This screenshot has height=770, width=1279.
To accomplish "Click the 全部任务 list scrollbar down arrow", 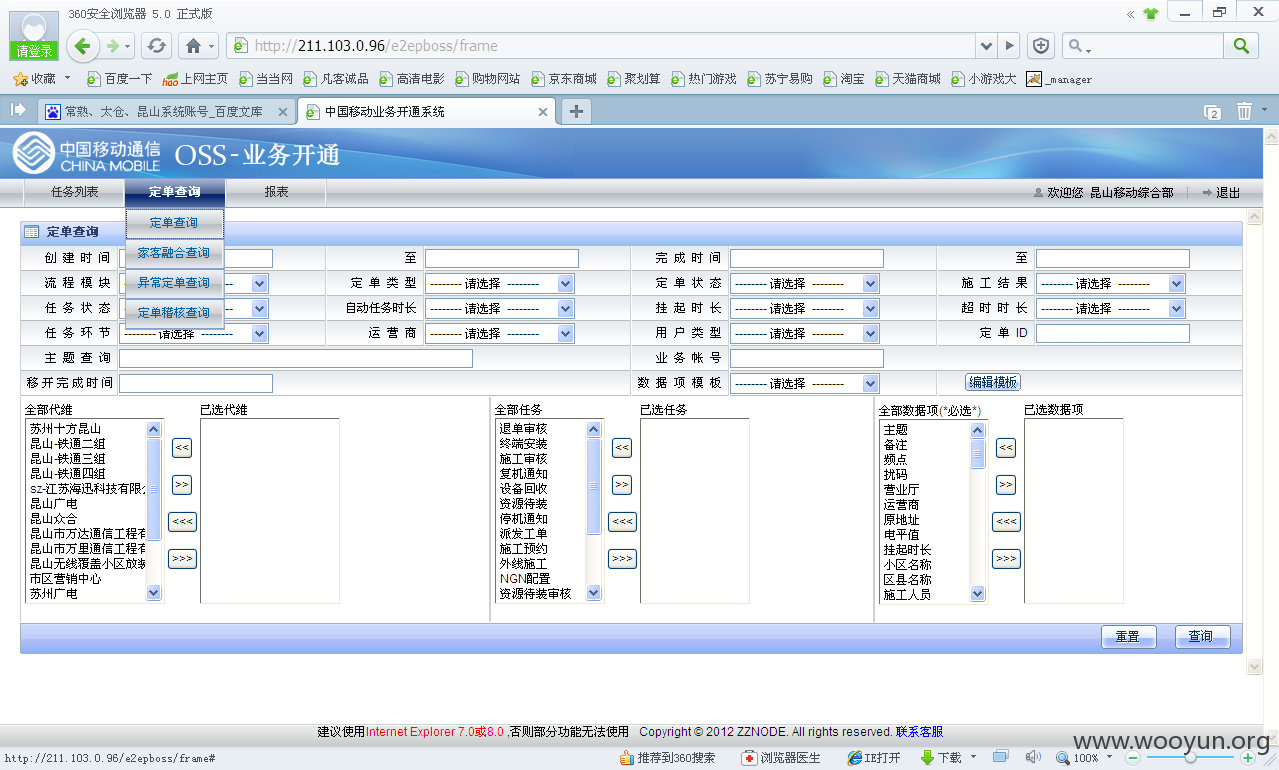I will (593, 593).
